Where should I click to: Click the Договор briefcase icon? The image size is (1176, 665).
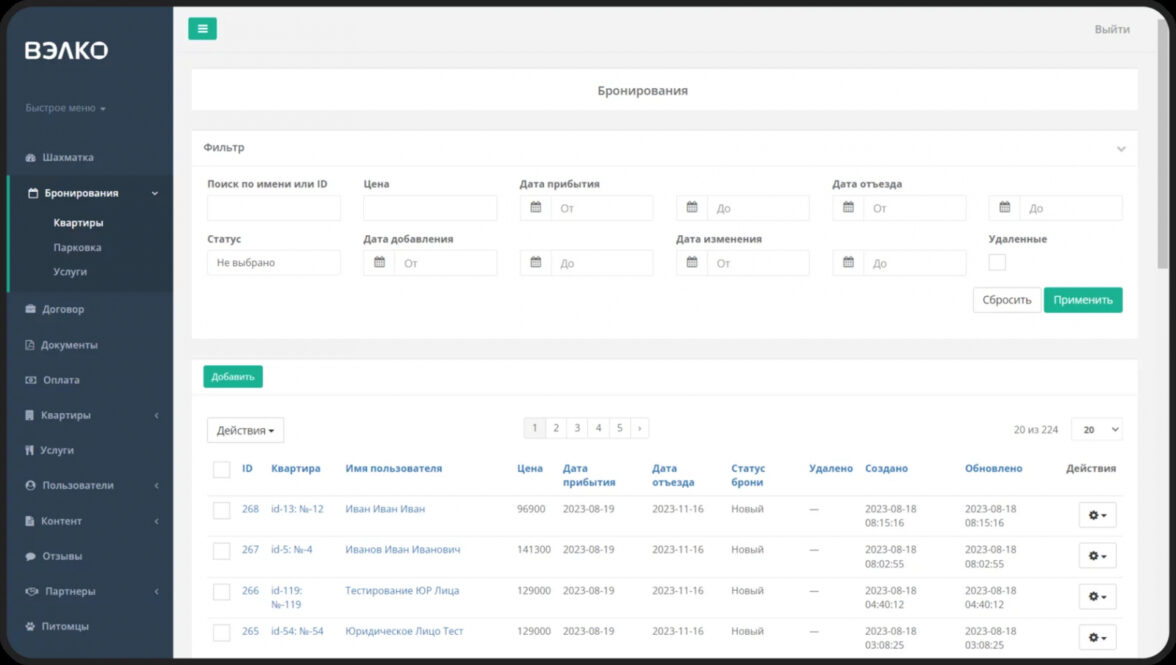(31, 310)
